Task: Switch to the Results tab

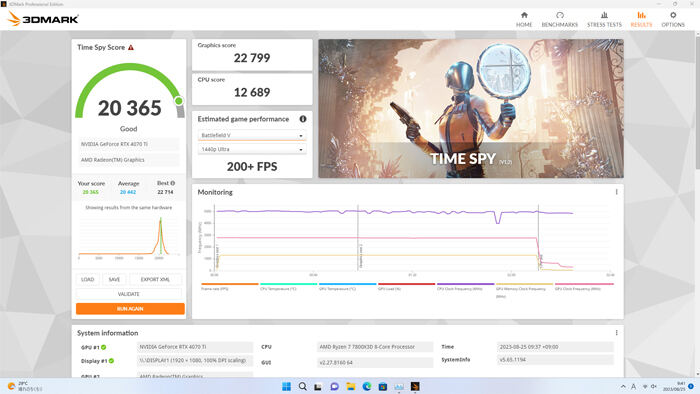Action: 641,19
